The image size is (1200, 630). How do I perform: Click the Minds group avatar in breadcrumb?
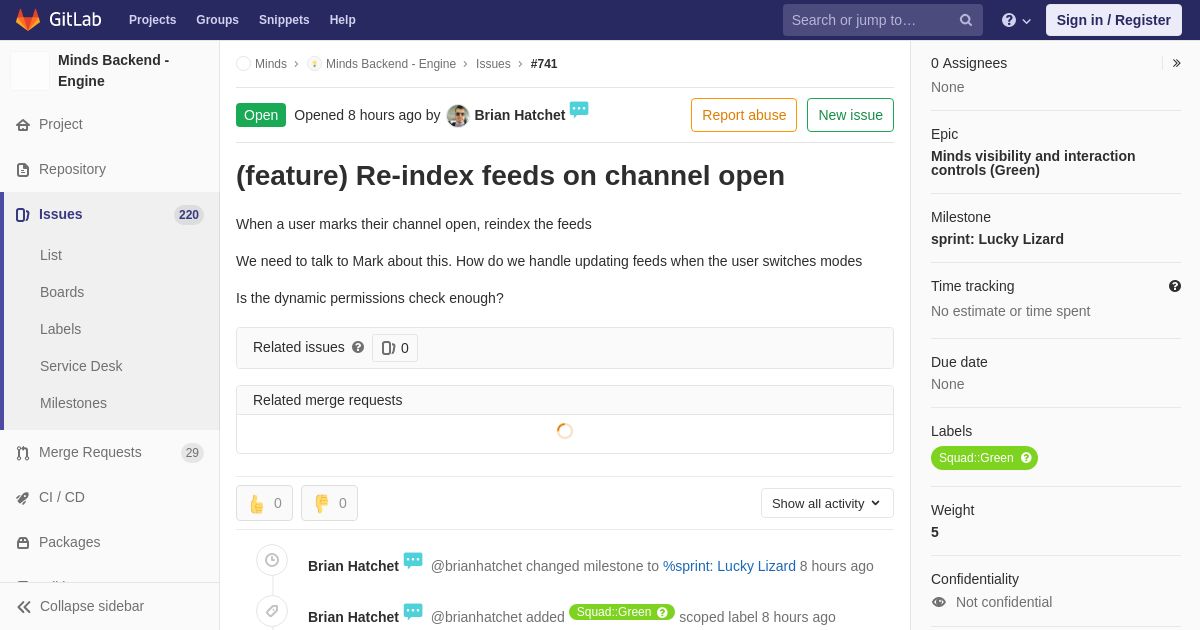click(243, 64)
